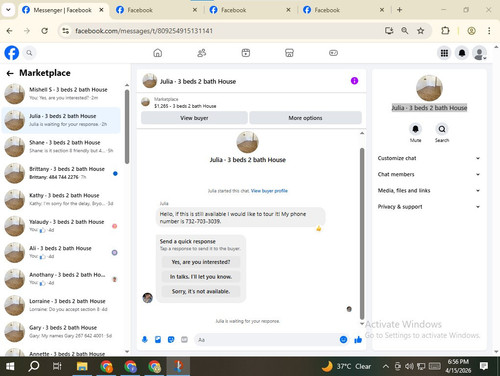
Task: Open the browser extensions puzzle icon
Action: [445, 31]
